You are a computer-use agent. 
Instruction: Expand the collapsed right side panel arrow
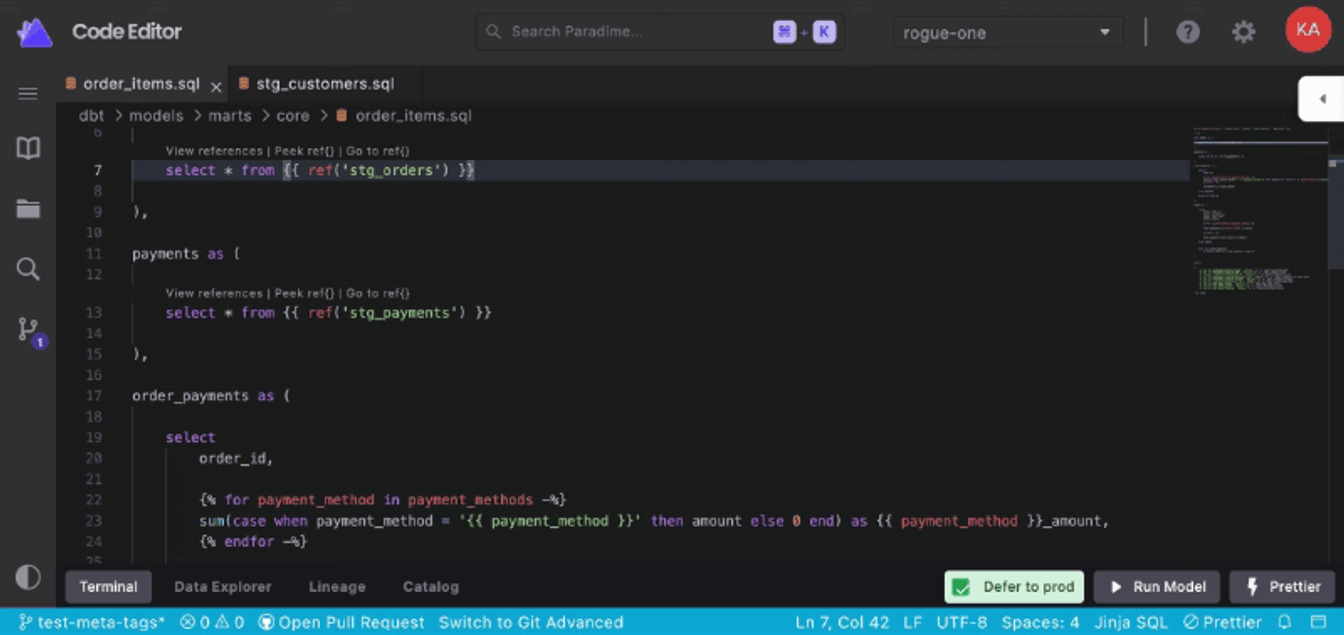pyautogui.click(x=1322, y=99)
